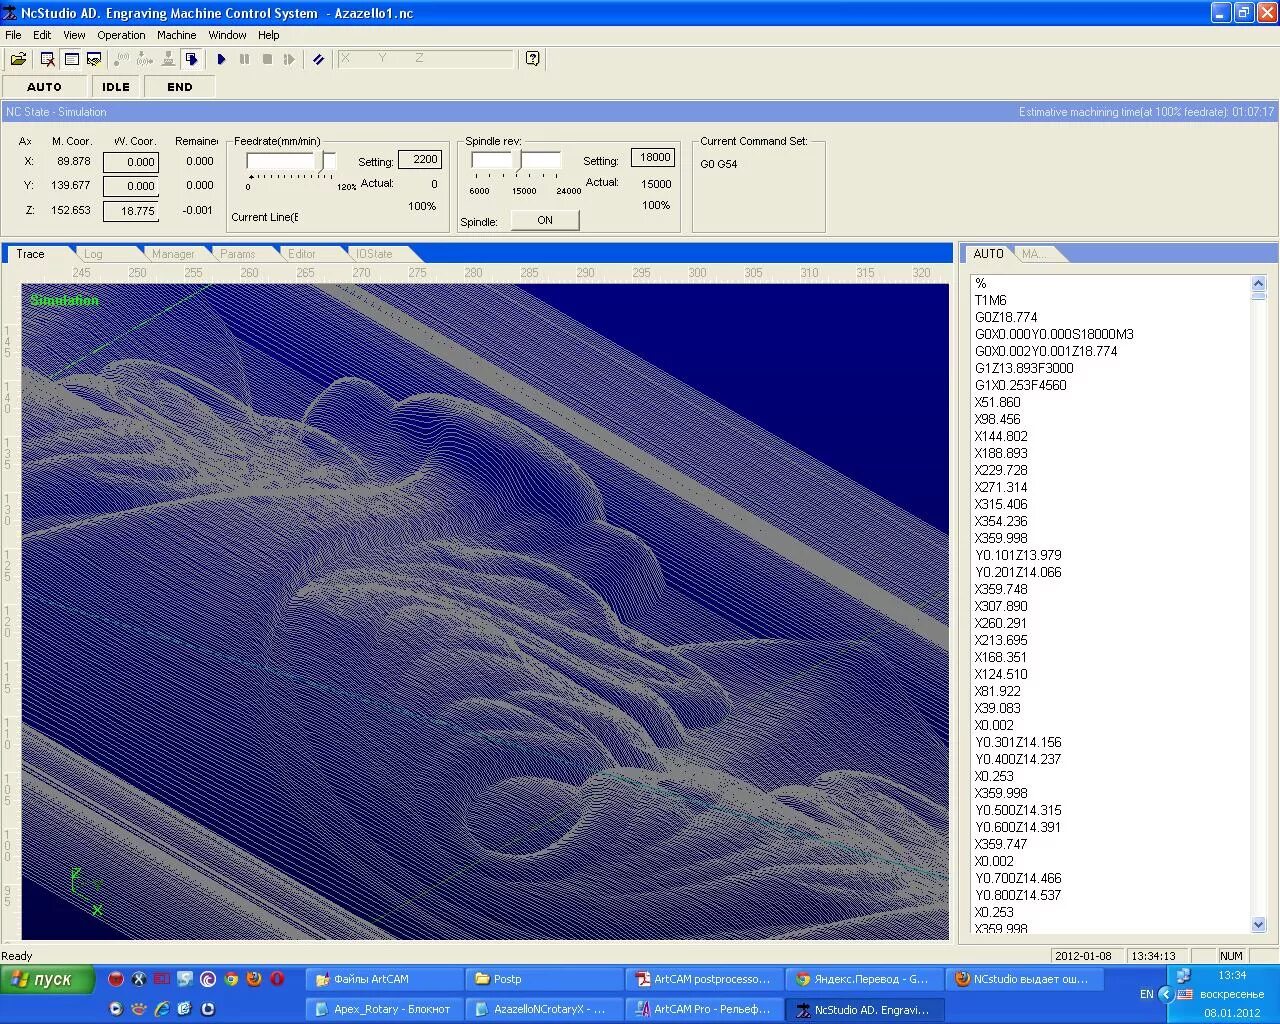The height and width of the screenshot is (1024, 1280).
Task: Click the unload file icon with red X
Action: [47, 59]
